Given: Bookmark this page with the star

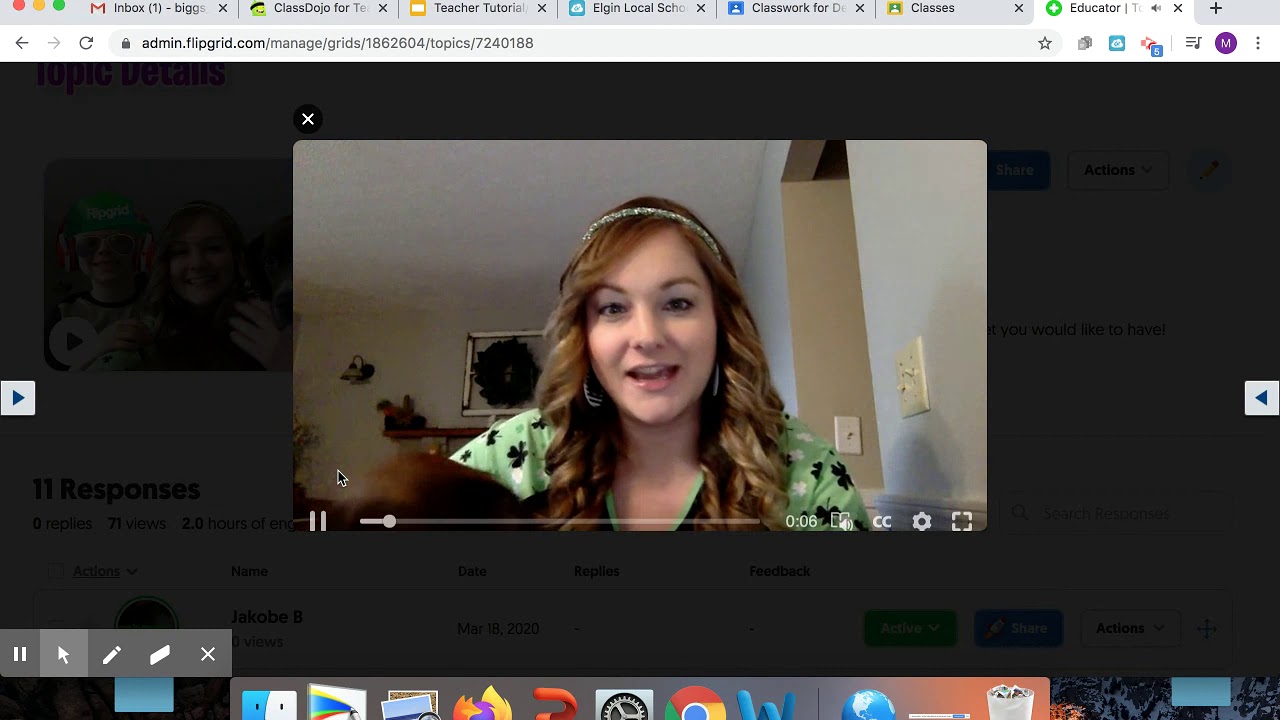Looking at the screenshot, I should coord(1045,43).
